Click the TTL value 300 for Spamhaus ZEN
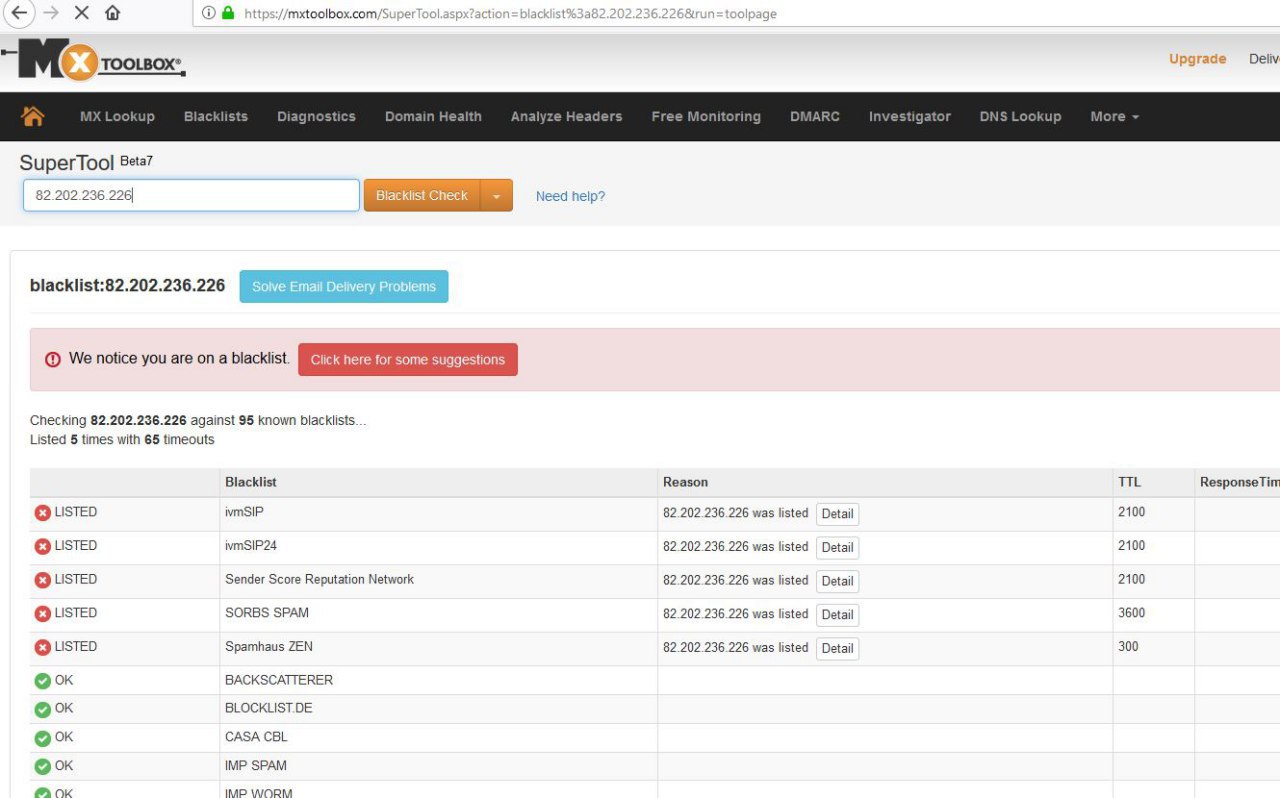1280x798 pixels. (x=1128, y=646)
